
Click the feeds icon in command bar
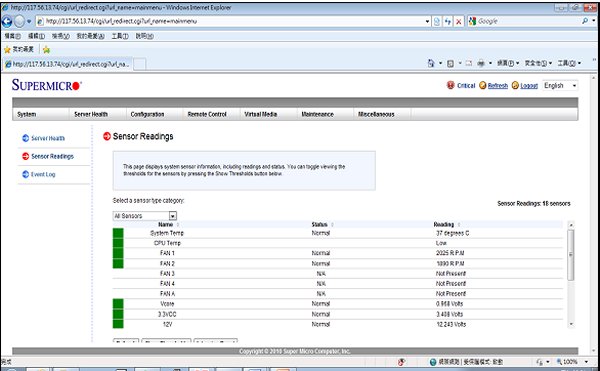coord(450,63)
